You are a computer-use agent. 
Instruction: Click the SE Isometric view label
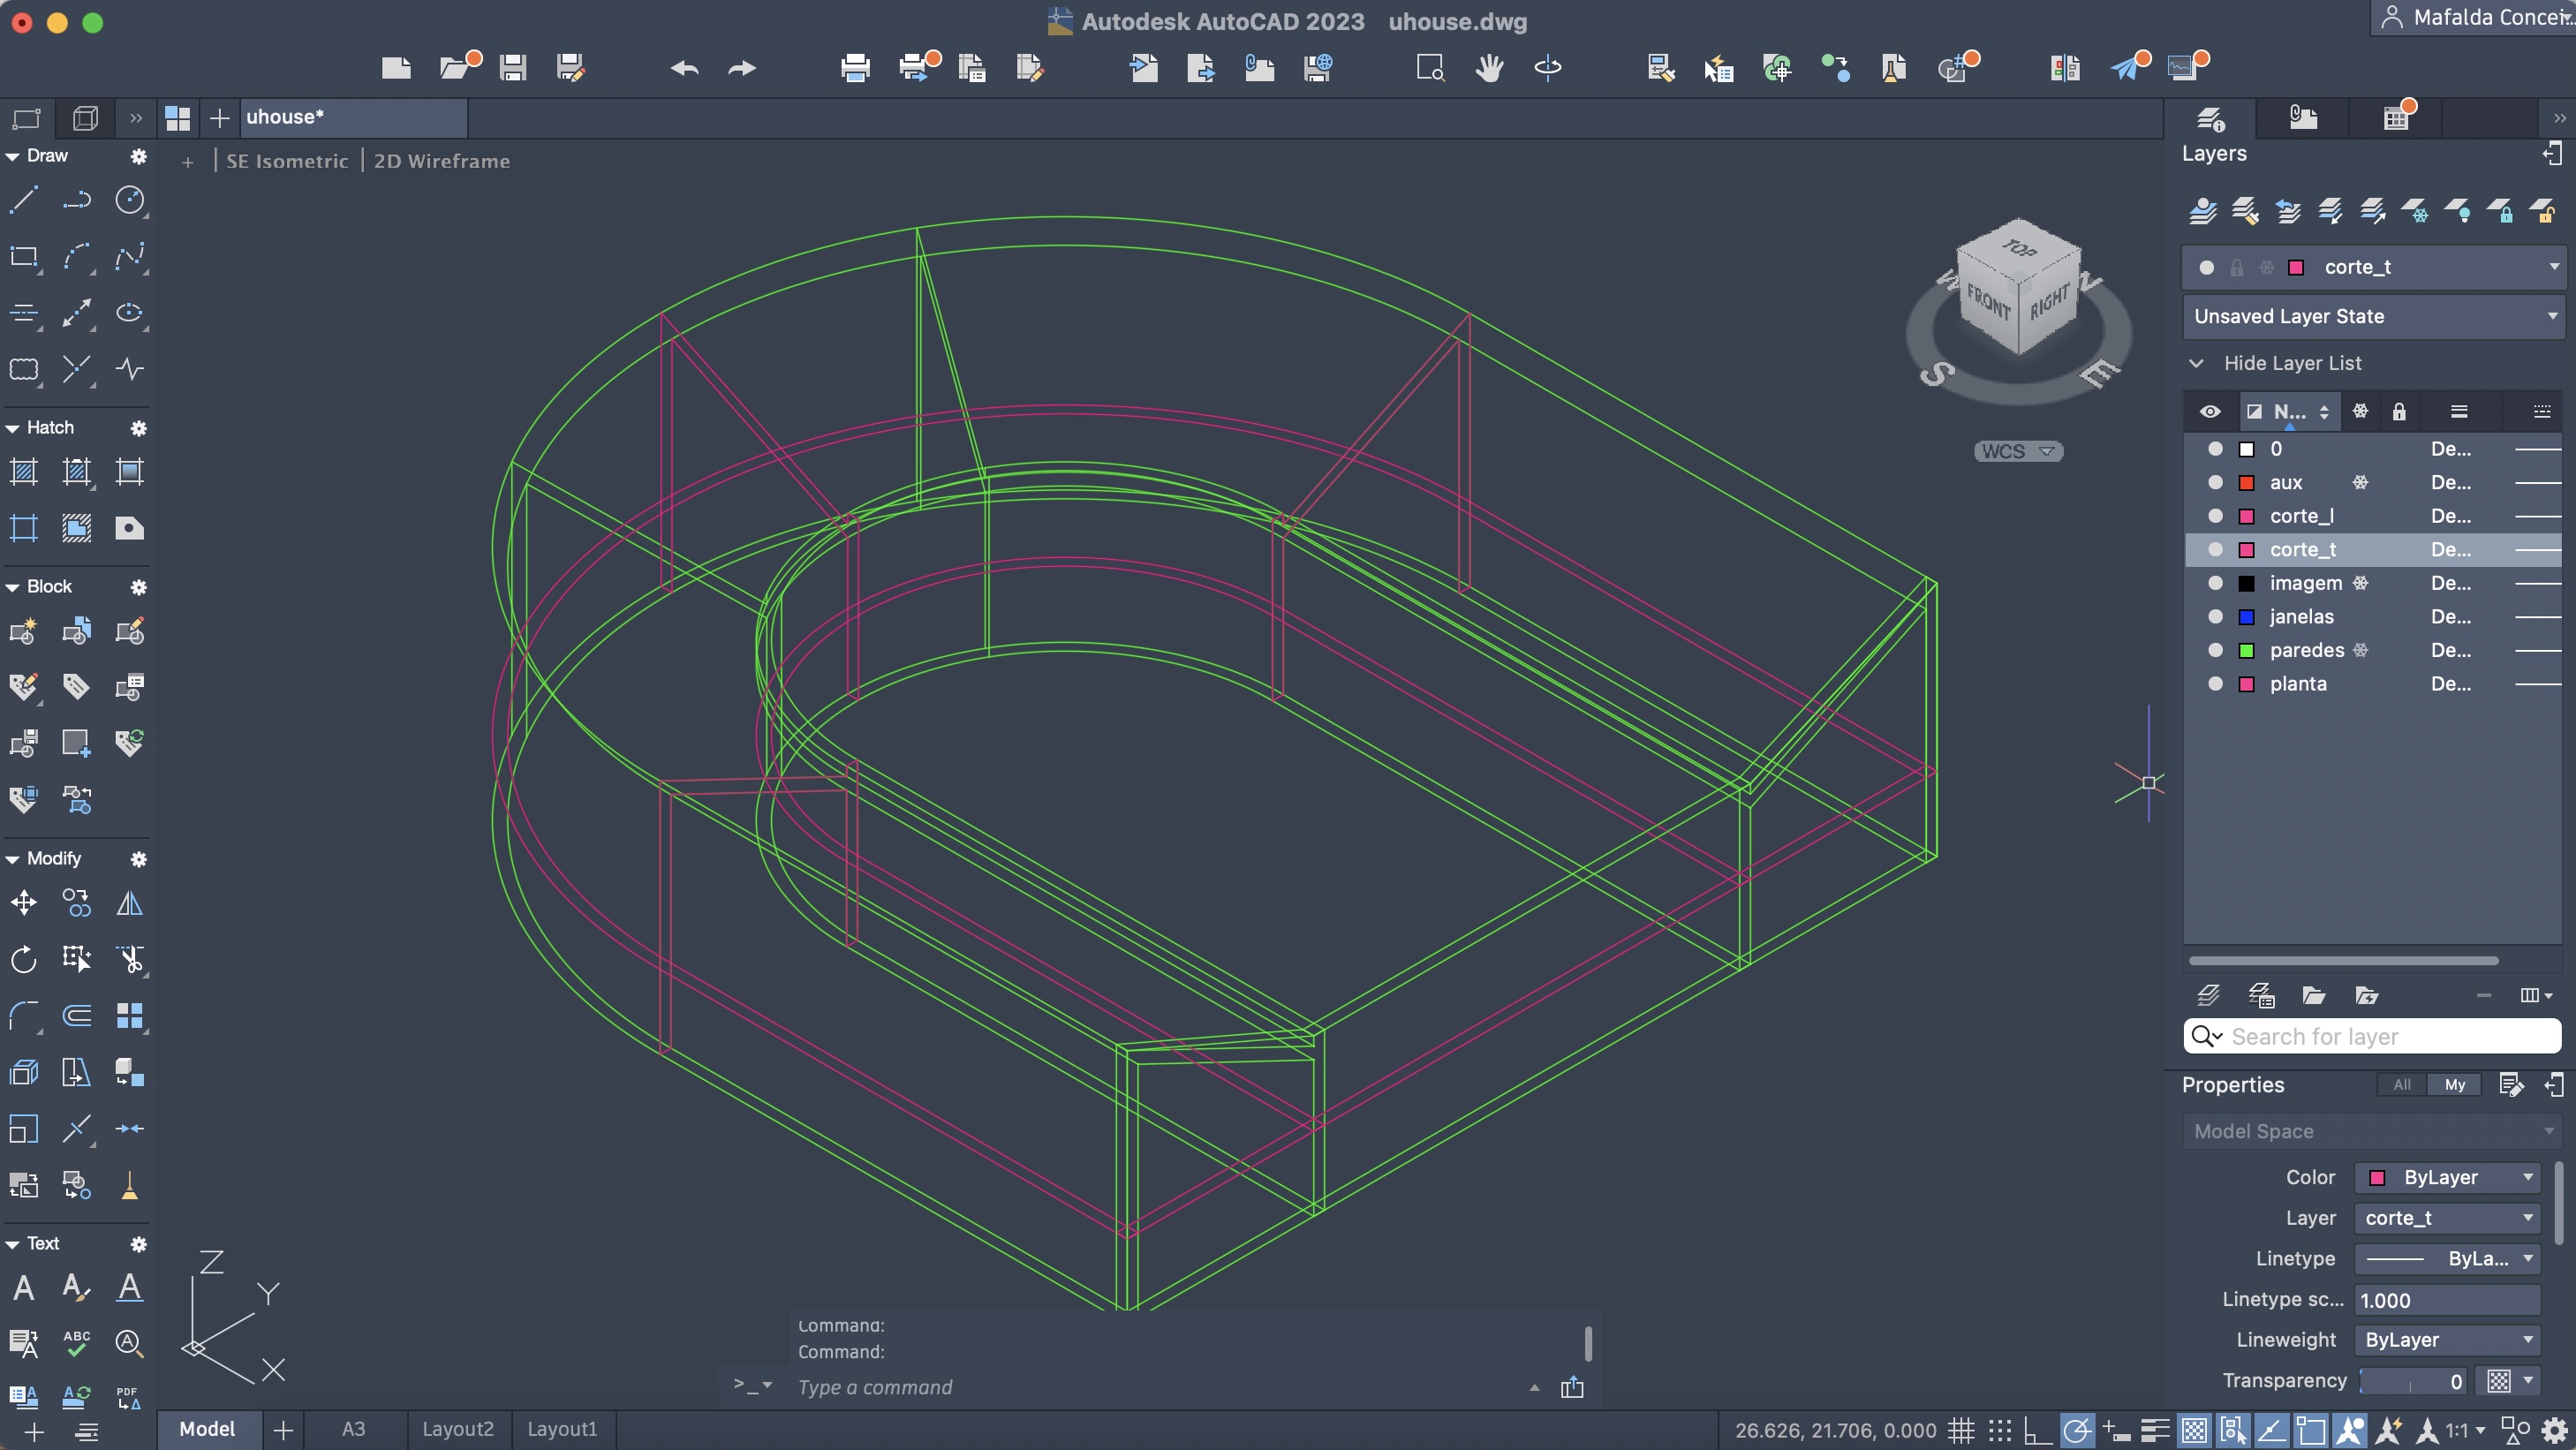tap(287, 161)
